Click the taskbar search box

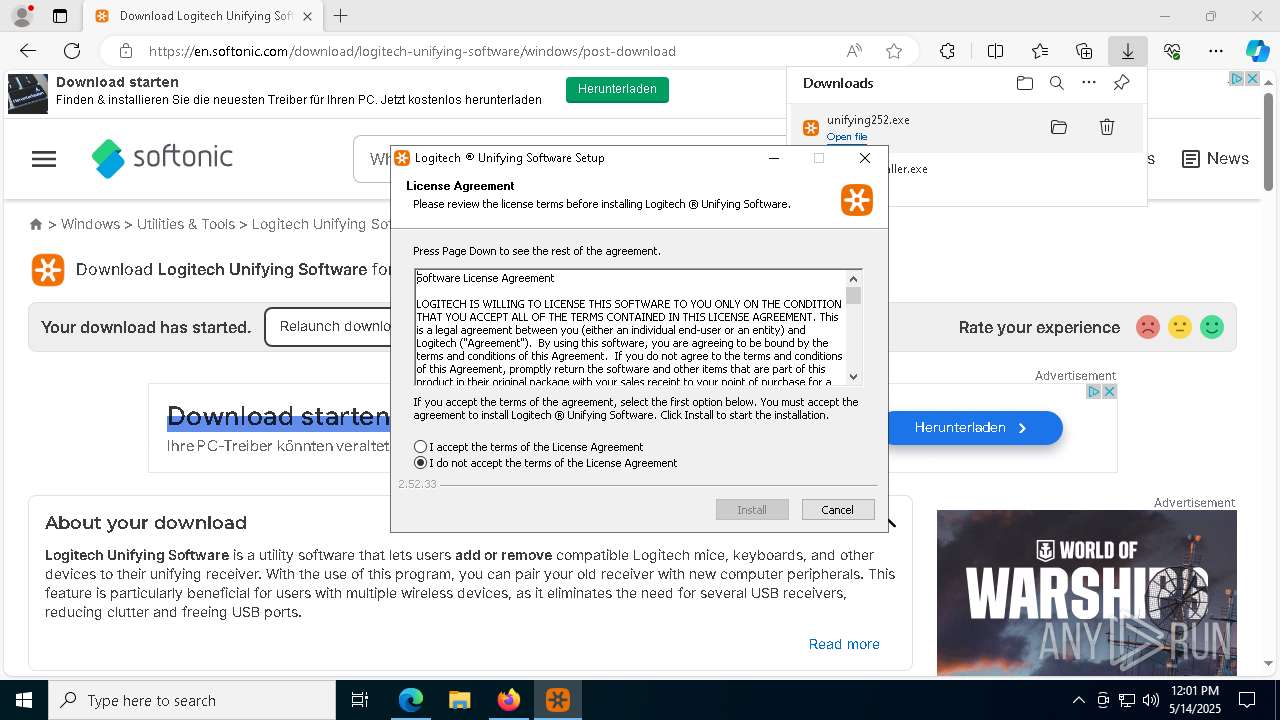click(x=192, y=700)
